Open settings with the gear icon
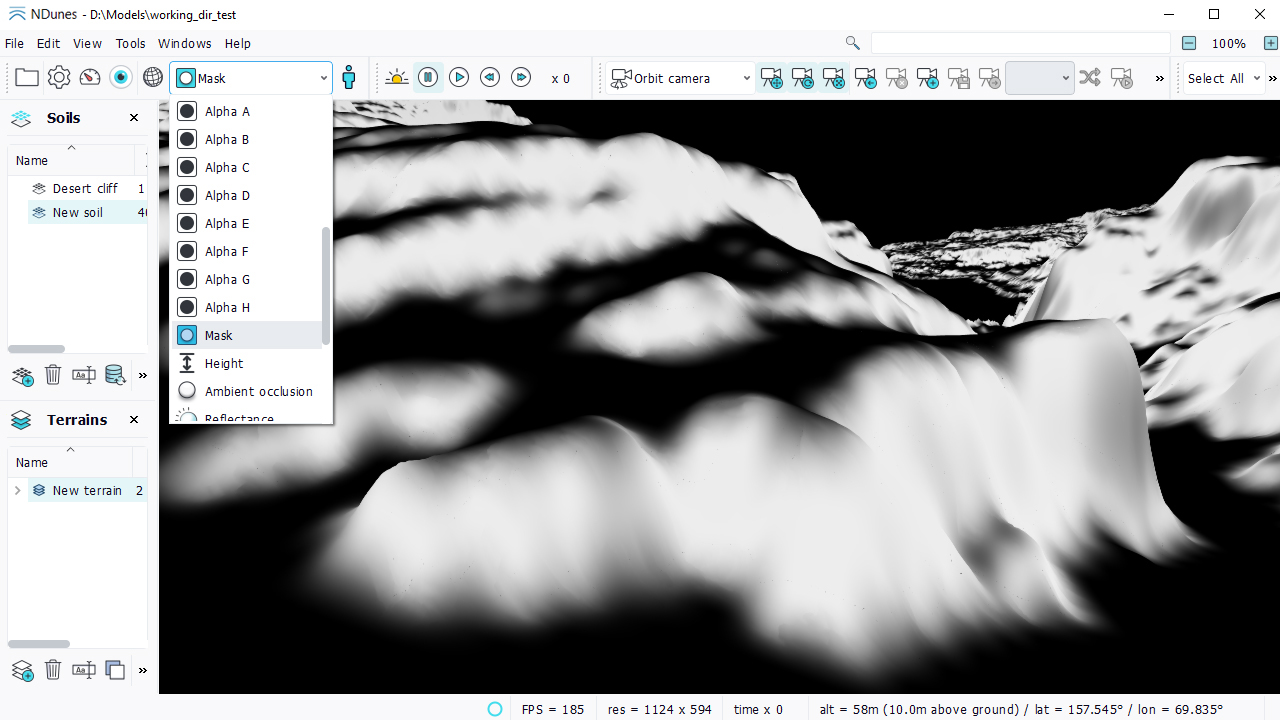1280x720 pixels. (x=59, y=78)
